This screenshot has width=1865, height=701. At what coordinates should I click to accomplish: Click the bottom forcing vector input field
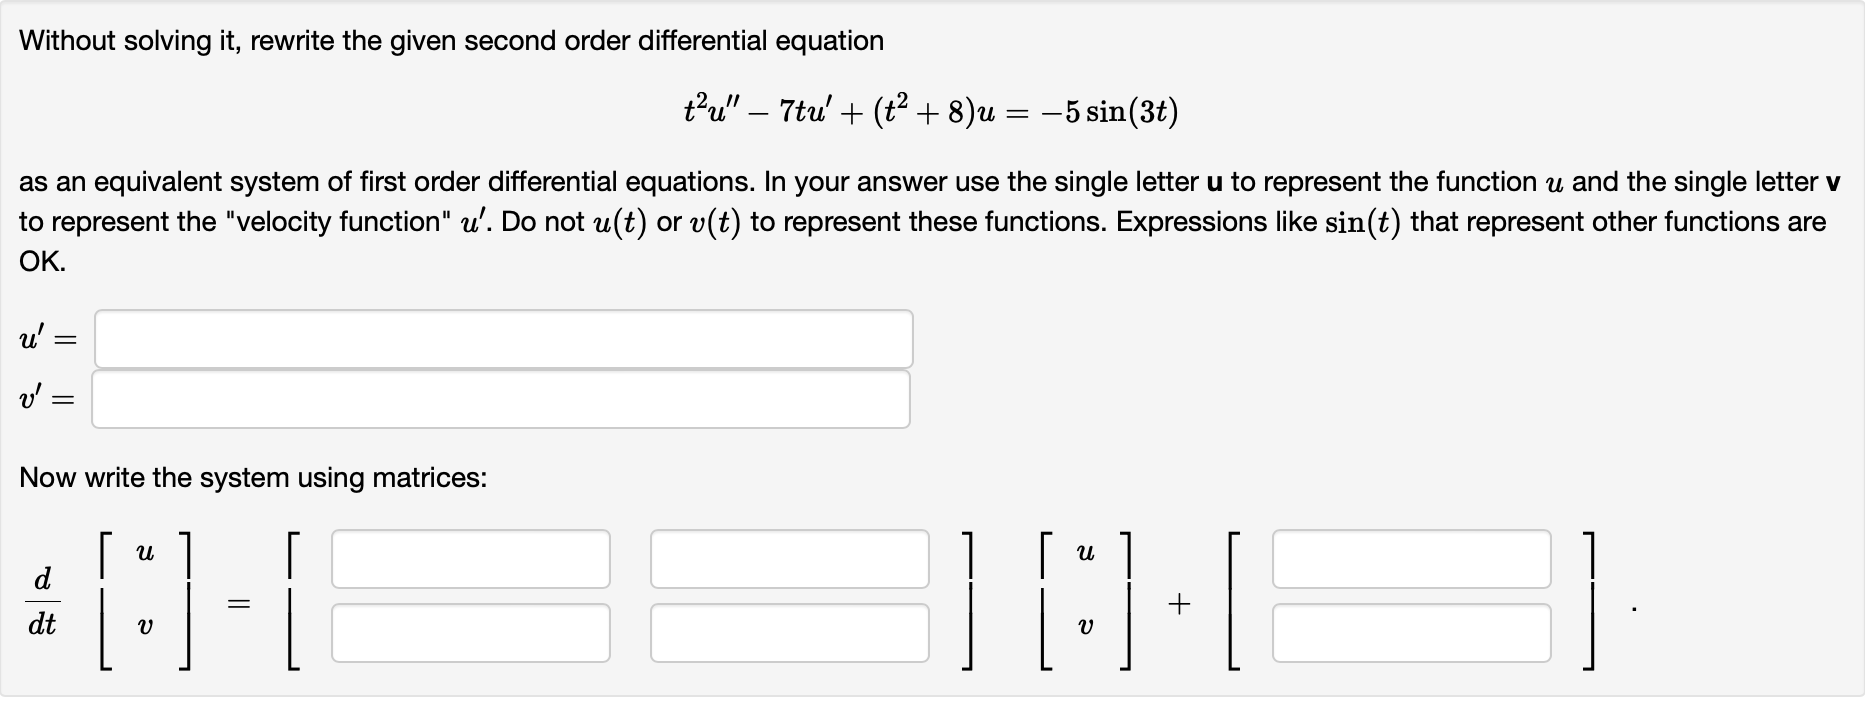point(1410,631)
